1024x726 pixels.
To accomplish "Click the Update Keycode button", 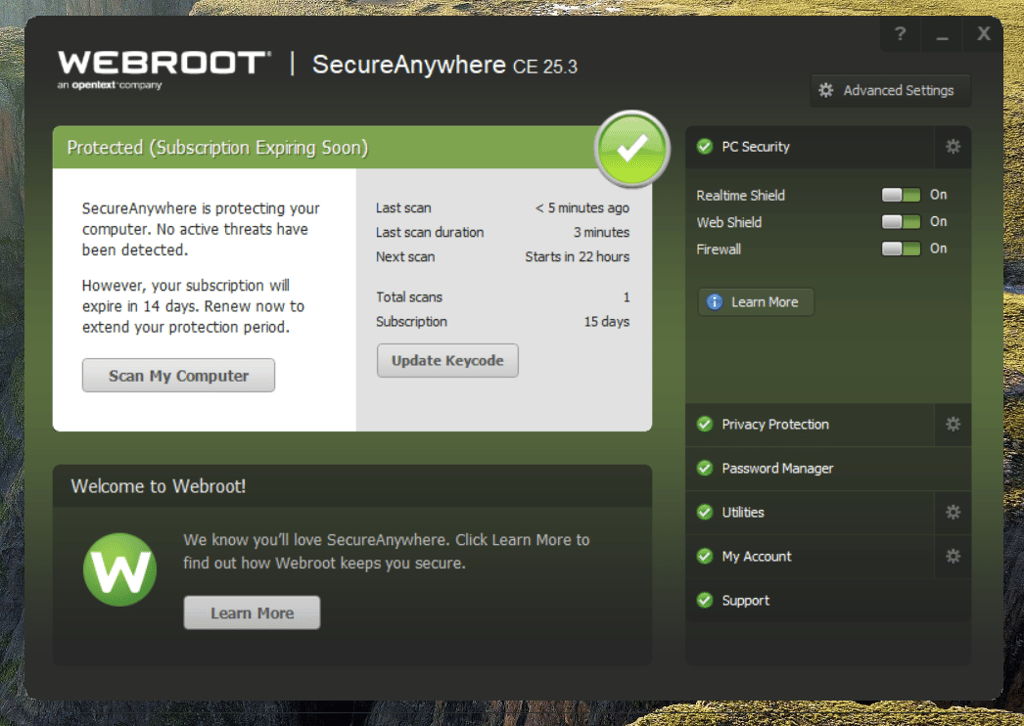I will tap(447, 360).
